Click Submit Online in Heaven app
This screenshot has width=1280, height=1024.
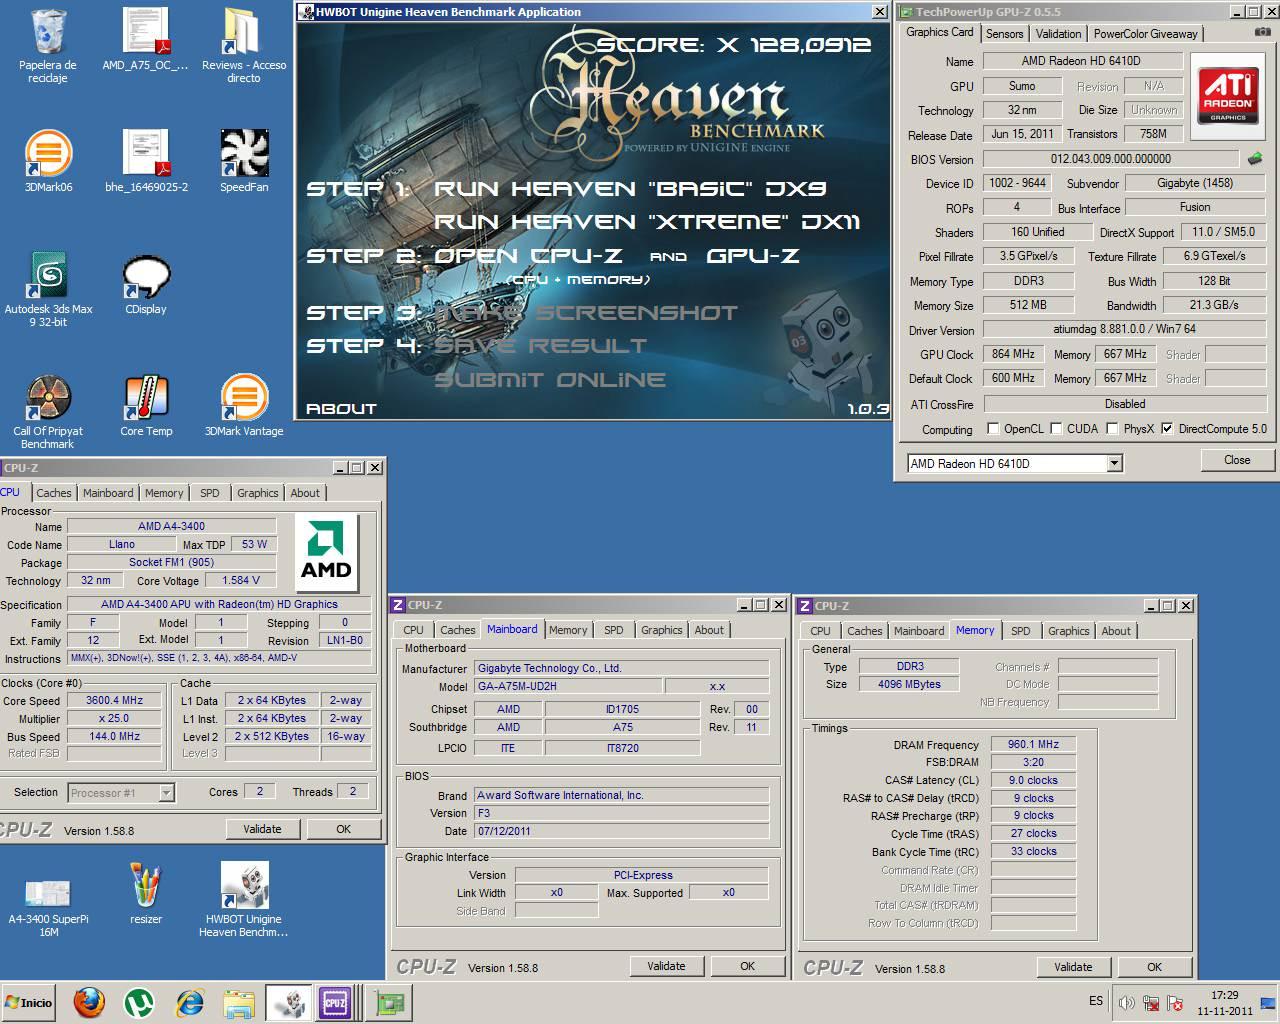pos(549,380)
